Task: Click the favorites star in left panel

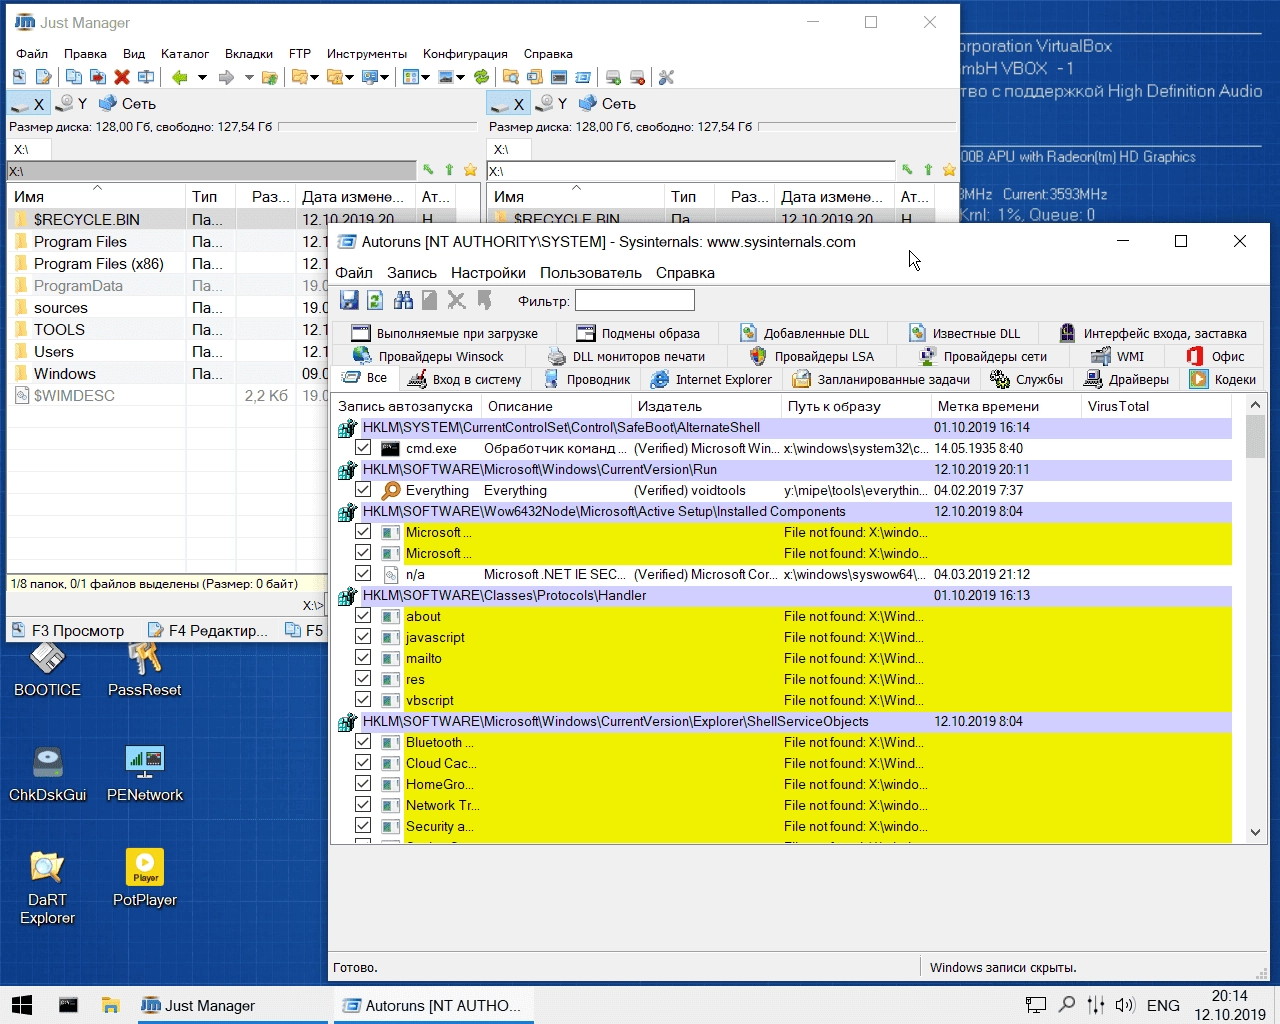Action: [x=470, y=170]
